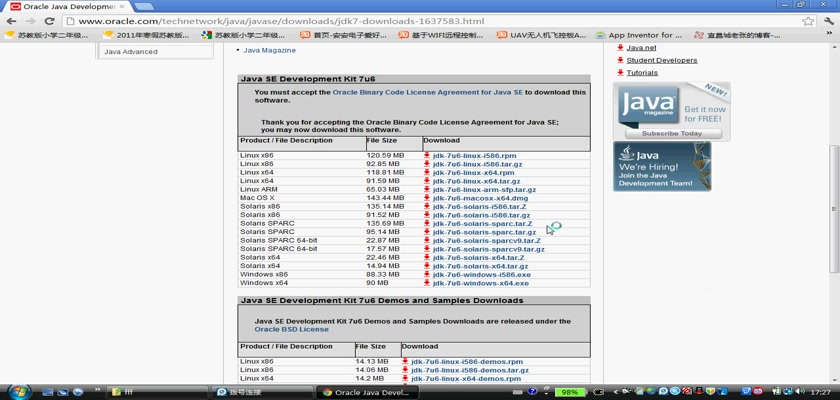Download jdk-7u6-linux-arm-sfp.tar.gz
840x400 pixels.
[x=484, y=190]
